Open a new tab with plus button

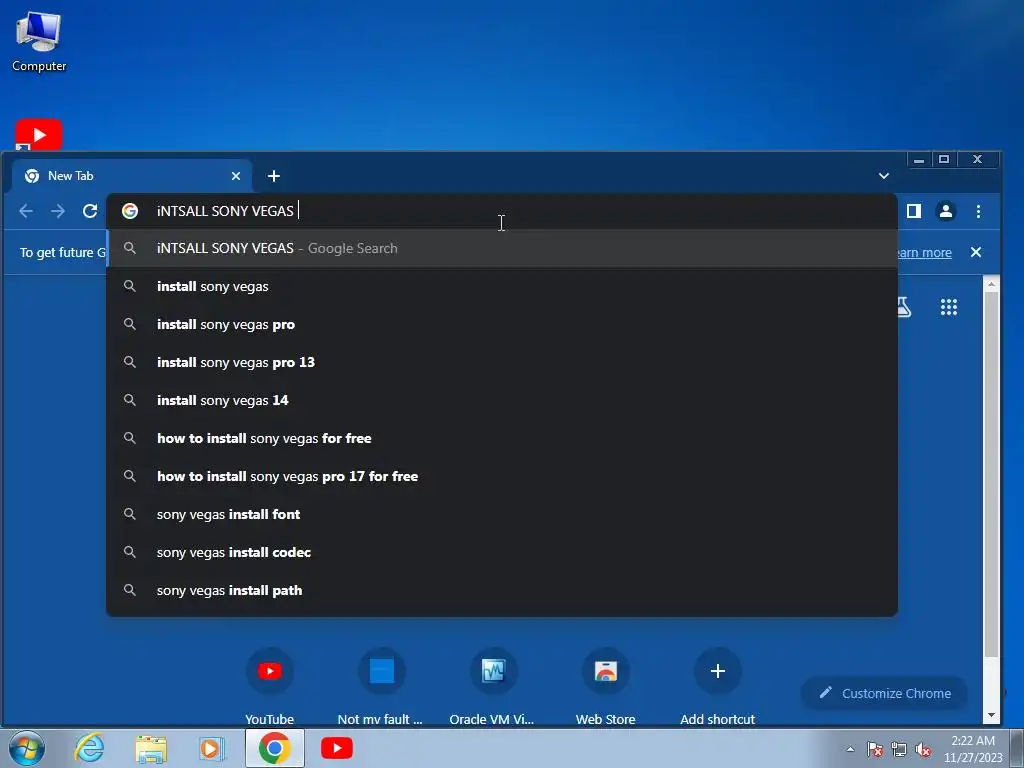(x=274, y=176)
